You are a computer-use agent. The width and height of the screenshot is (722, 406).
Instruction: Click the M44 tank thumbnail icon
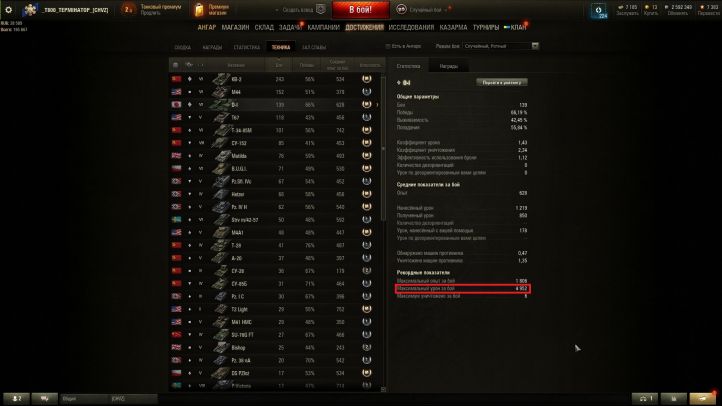(221, 92)
